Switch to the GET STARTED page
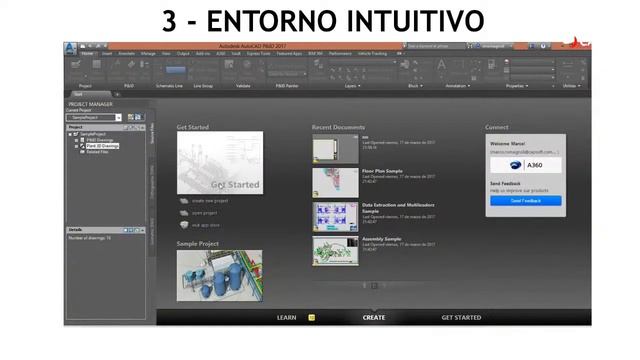 [x=461, y=318]
